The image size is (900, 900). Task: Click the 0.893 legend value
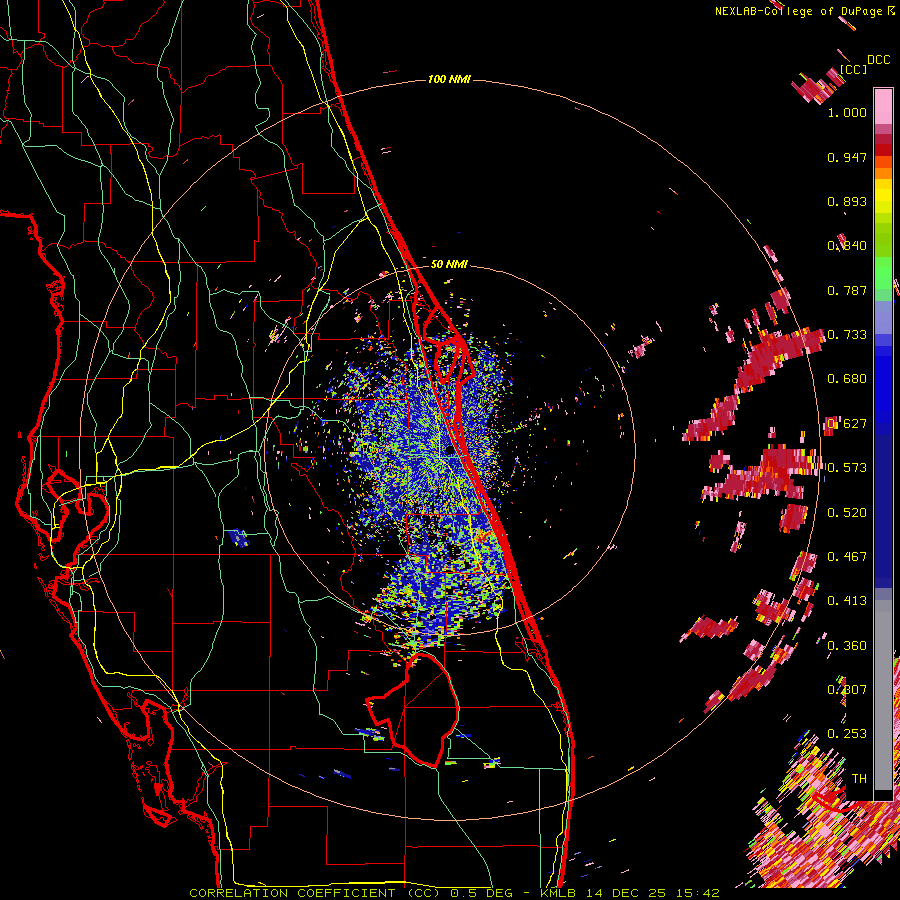847,201
